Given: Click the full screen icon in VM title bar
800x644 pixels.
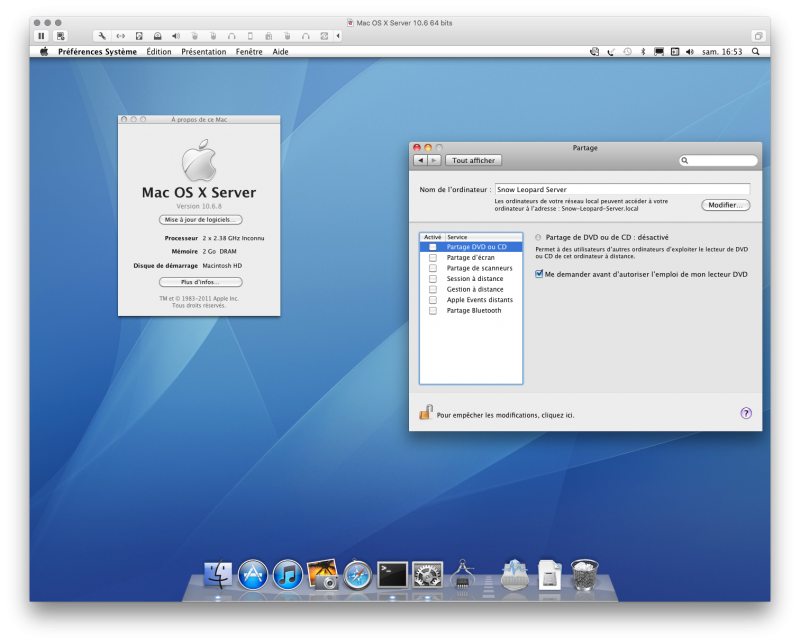Looking at the screenshot, I should tap(758, 36).
